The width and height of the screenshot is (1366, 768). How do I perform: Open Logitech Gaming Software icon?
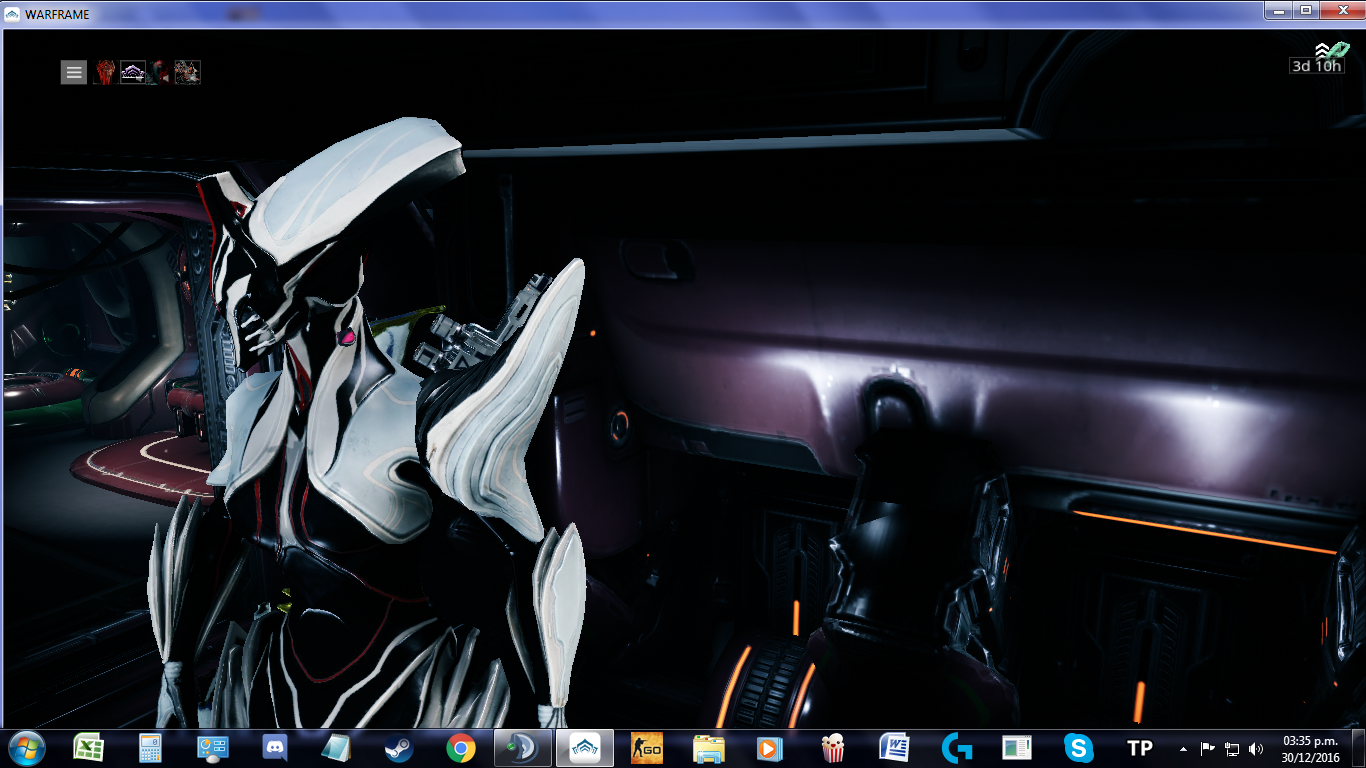[956, 748]
